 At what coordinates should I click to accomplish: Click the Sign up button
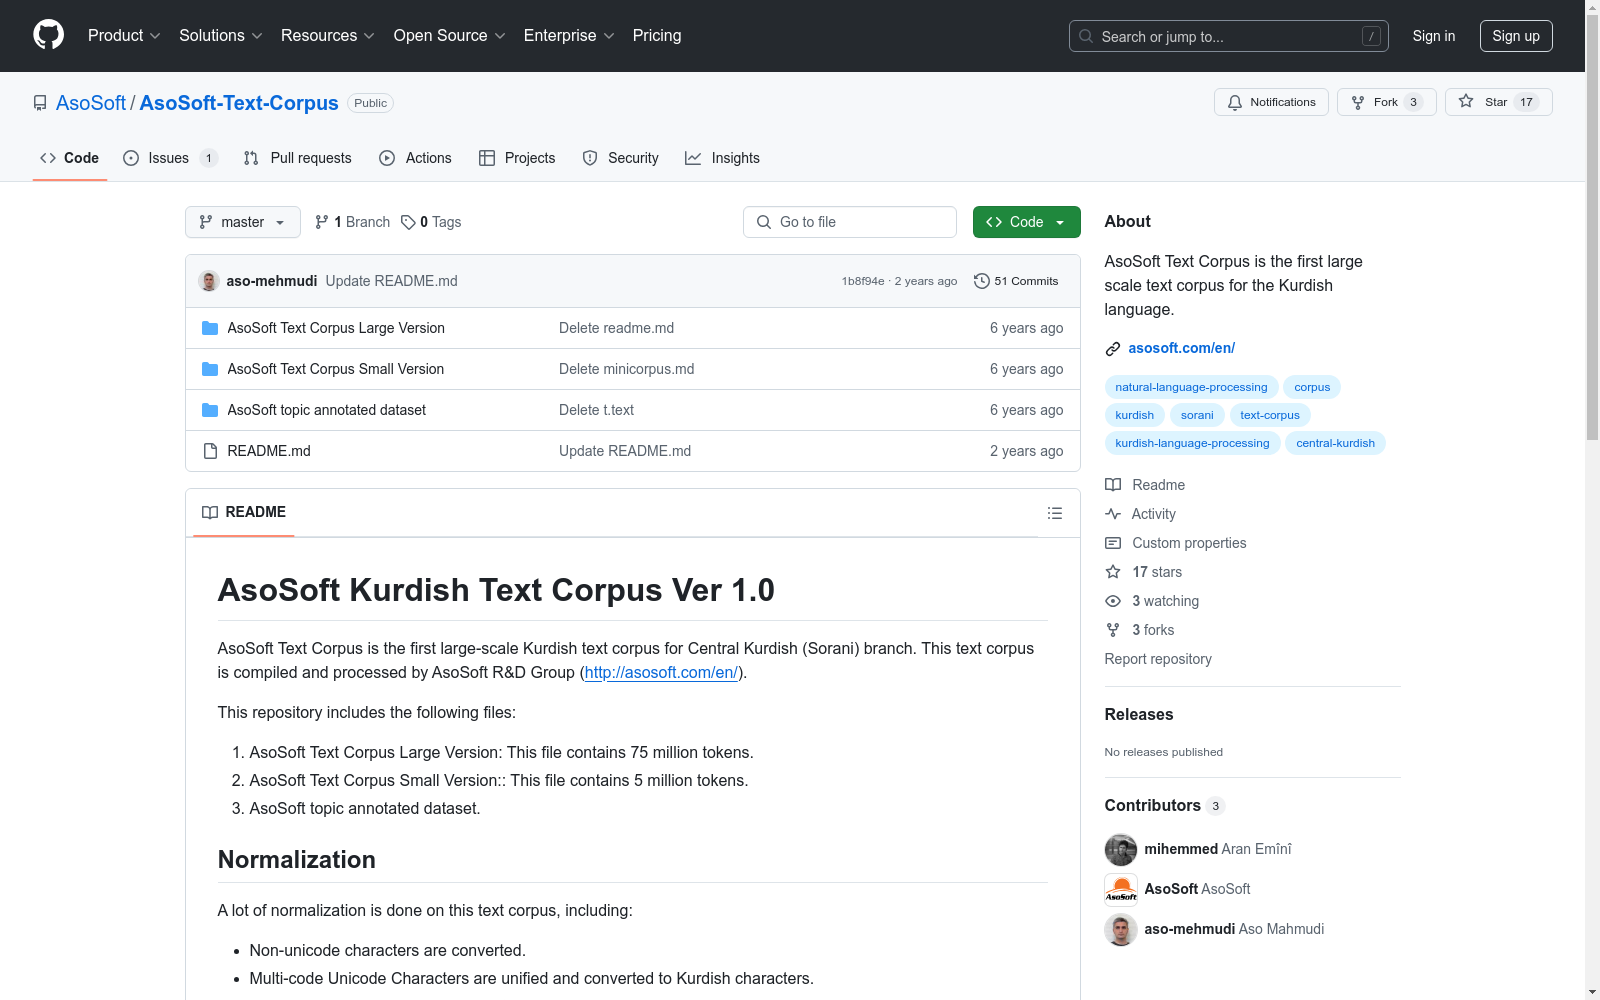1516,36
